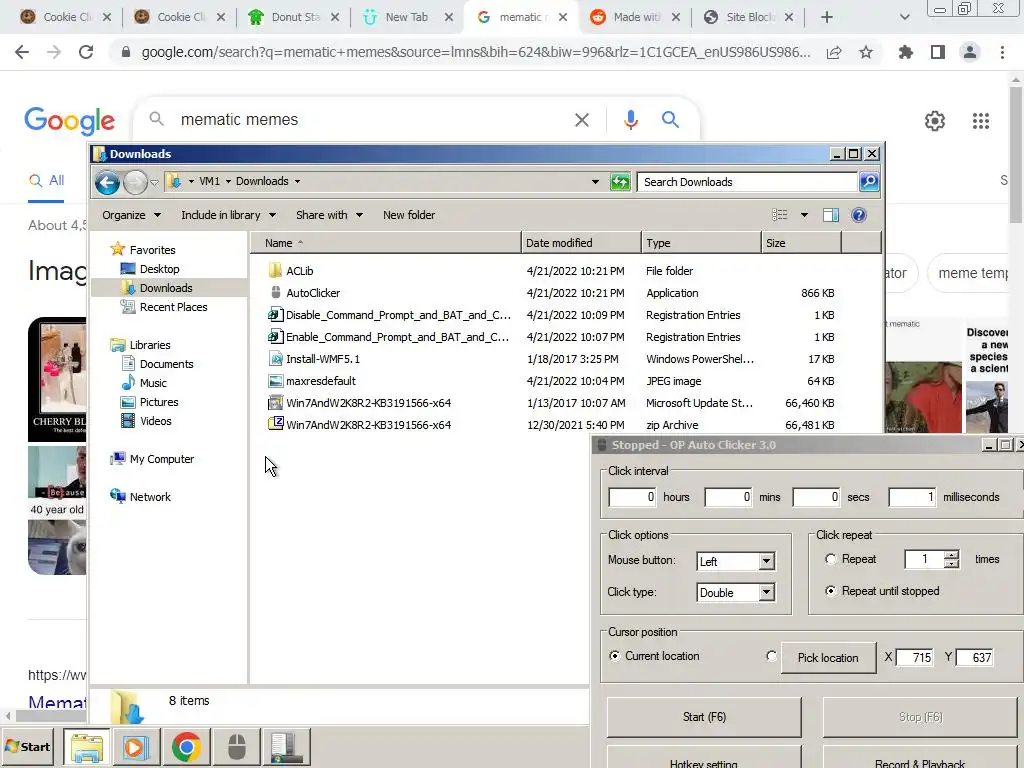
Task: Select the Repeat radio button
Action: (830, 559)
